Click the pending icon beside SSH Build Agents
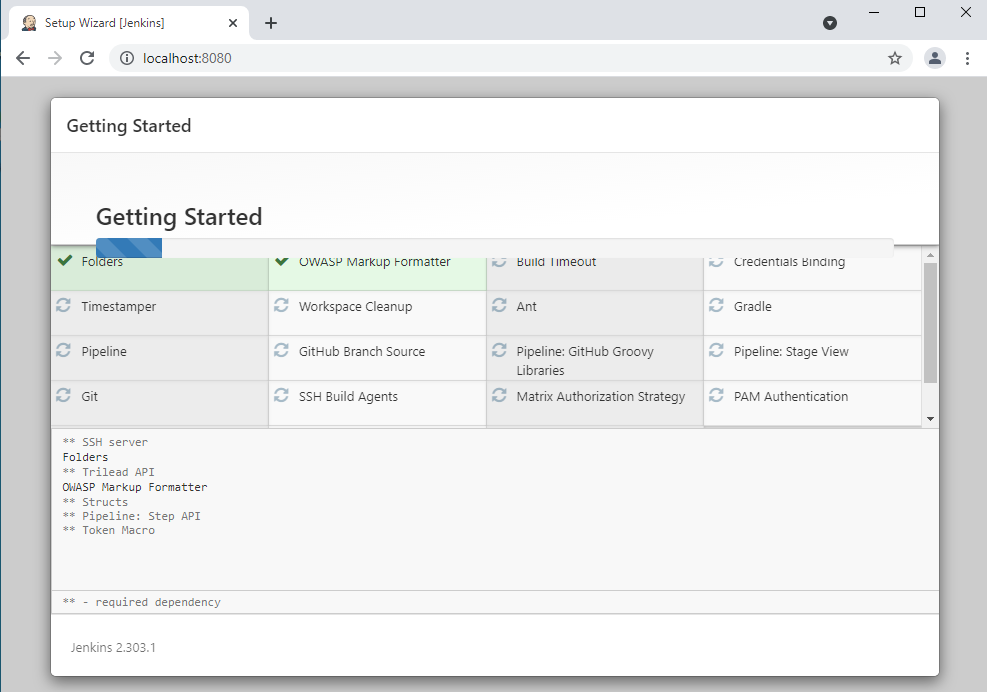 (x=281, y=395)
